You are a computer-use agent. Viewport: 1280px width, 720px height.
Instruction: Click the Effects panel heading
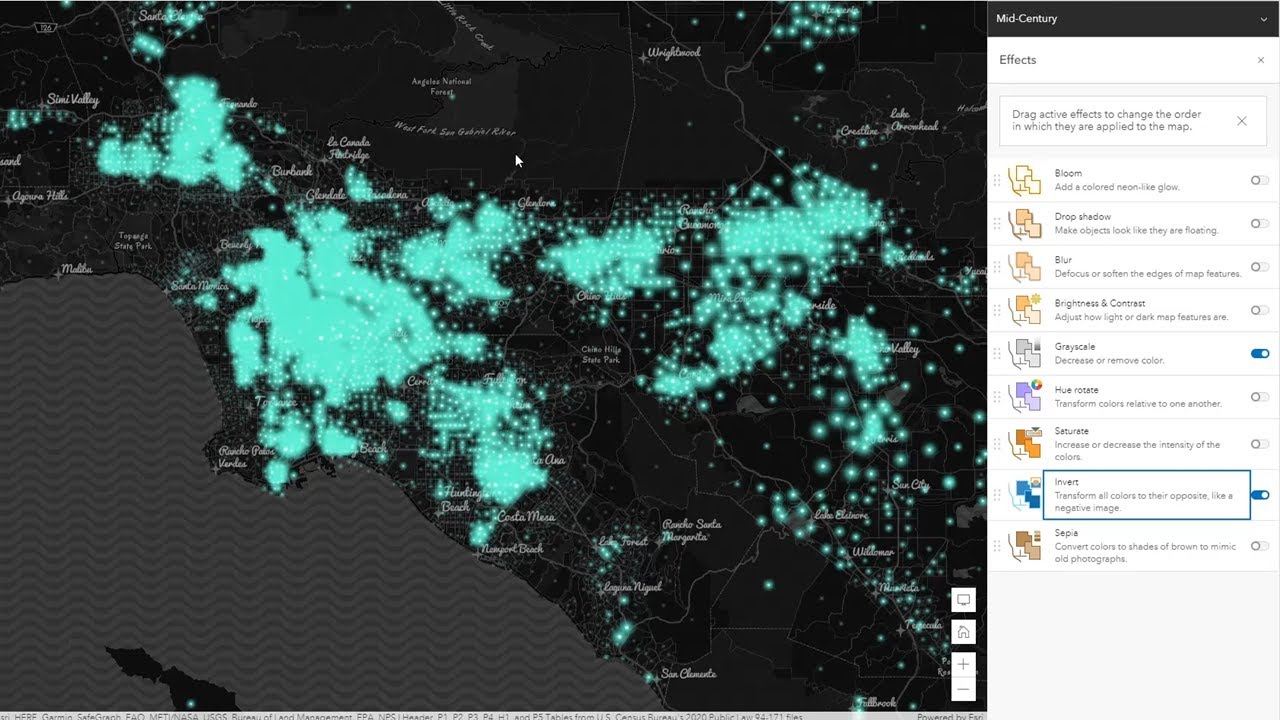click(x=1017, y=60)
